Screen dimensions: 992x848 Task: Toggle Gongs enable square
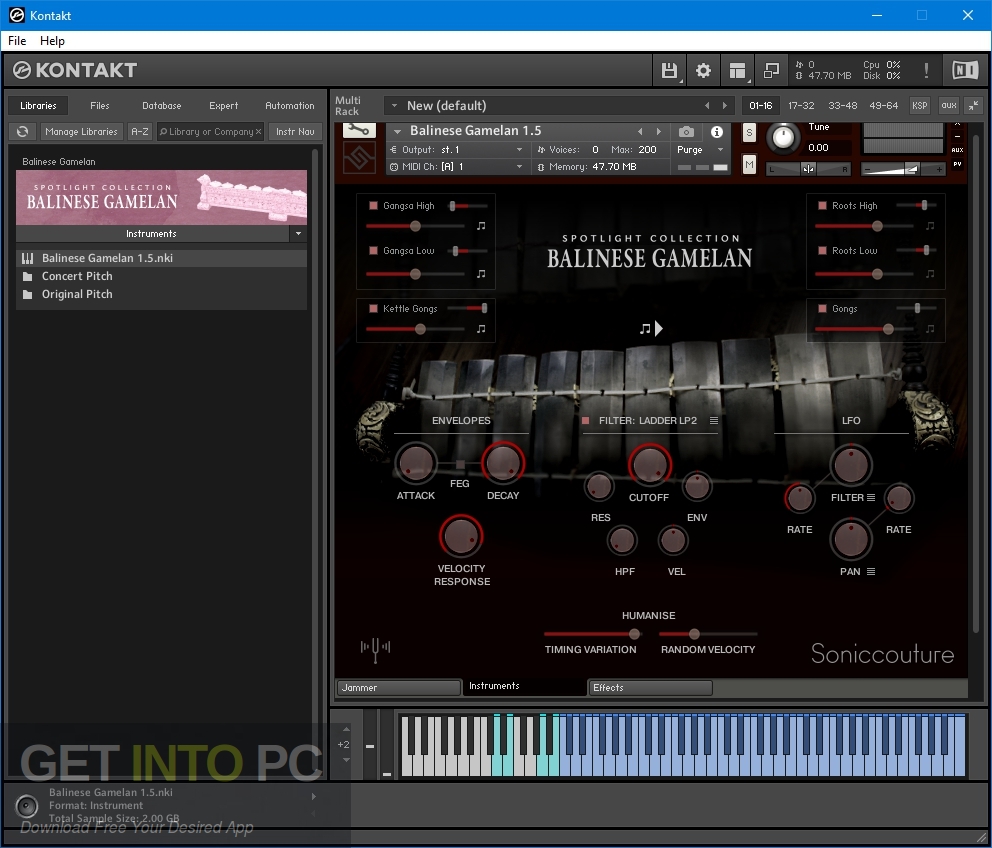pos(822,309)
